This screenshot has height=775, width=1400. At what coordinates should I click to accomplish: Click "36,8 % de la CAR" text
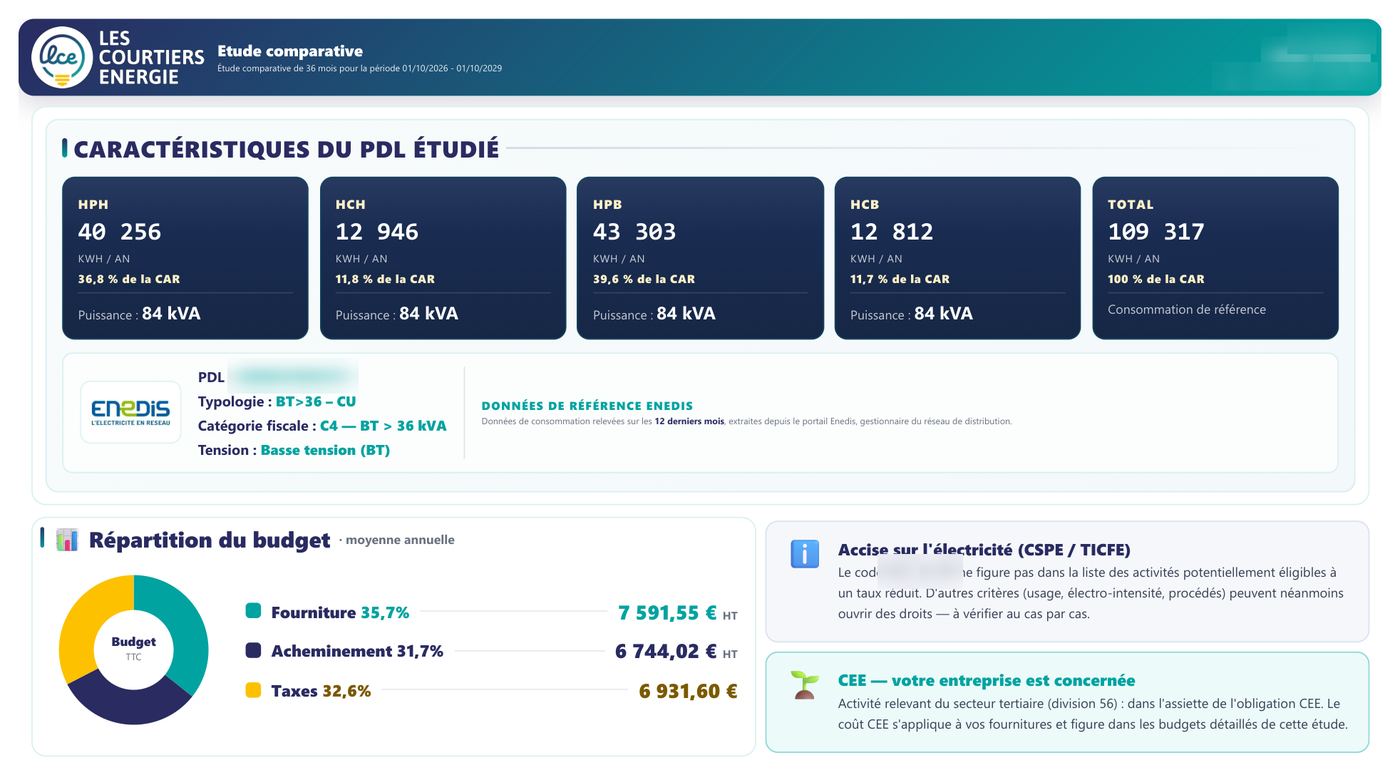tap(129, 279)
